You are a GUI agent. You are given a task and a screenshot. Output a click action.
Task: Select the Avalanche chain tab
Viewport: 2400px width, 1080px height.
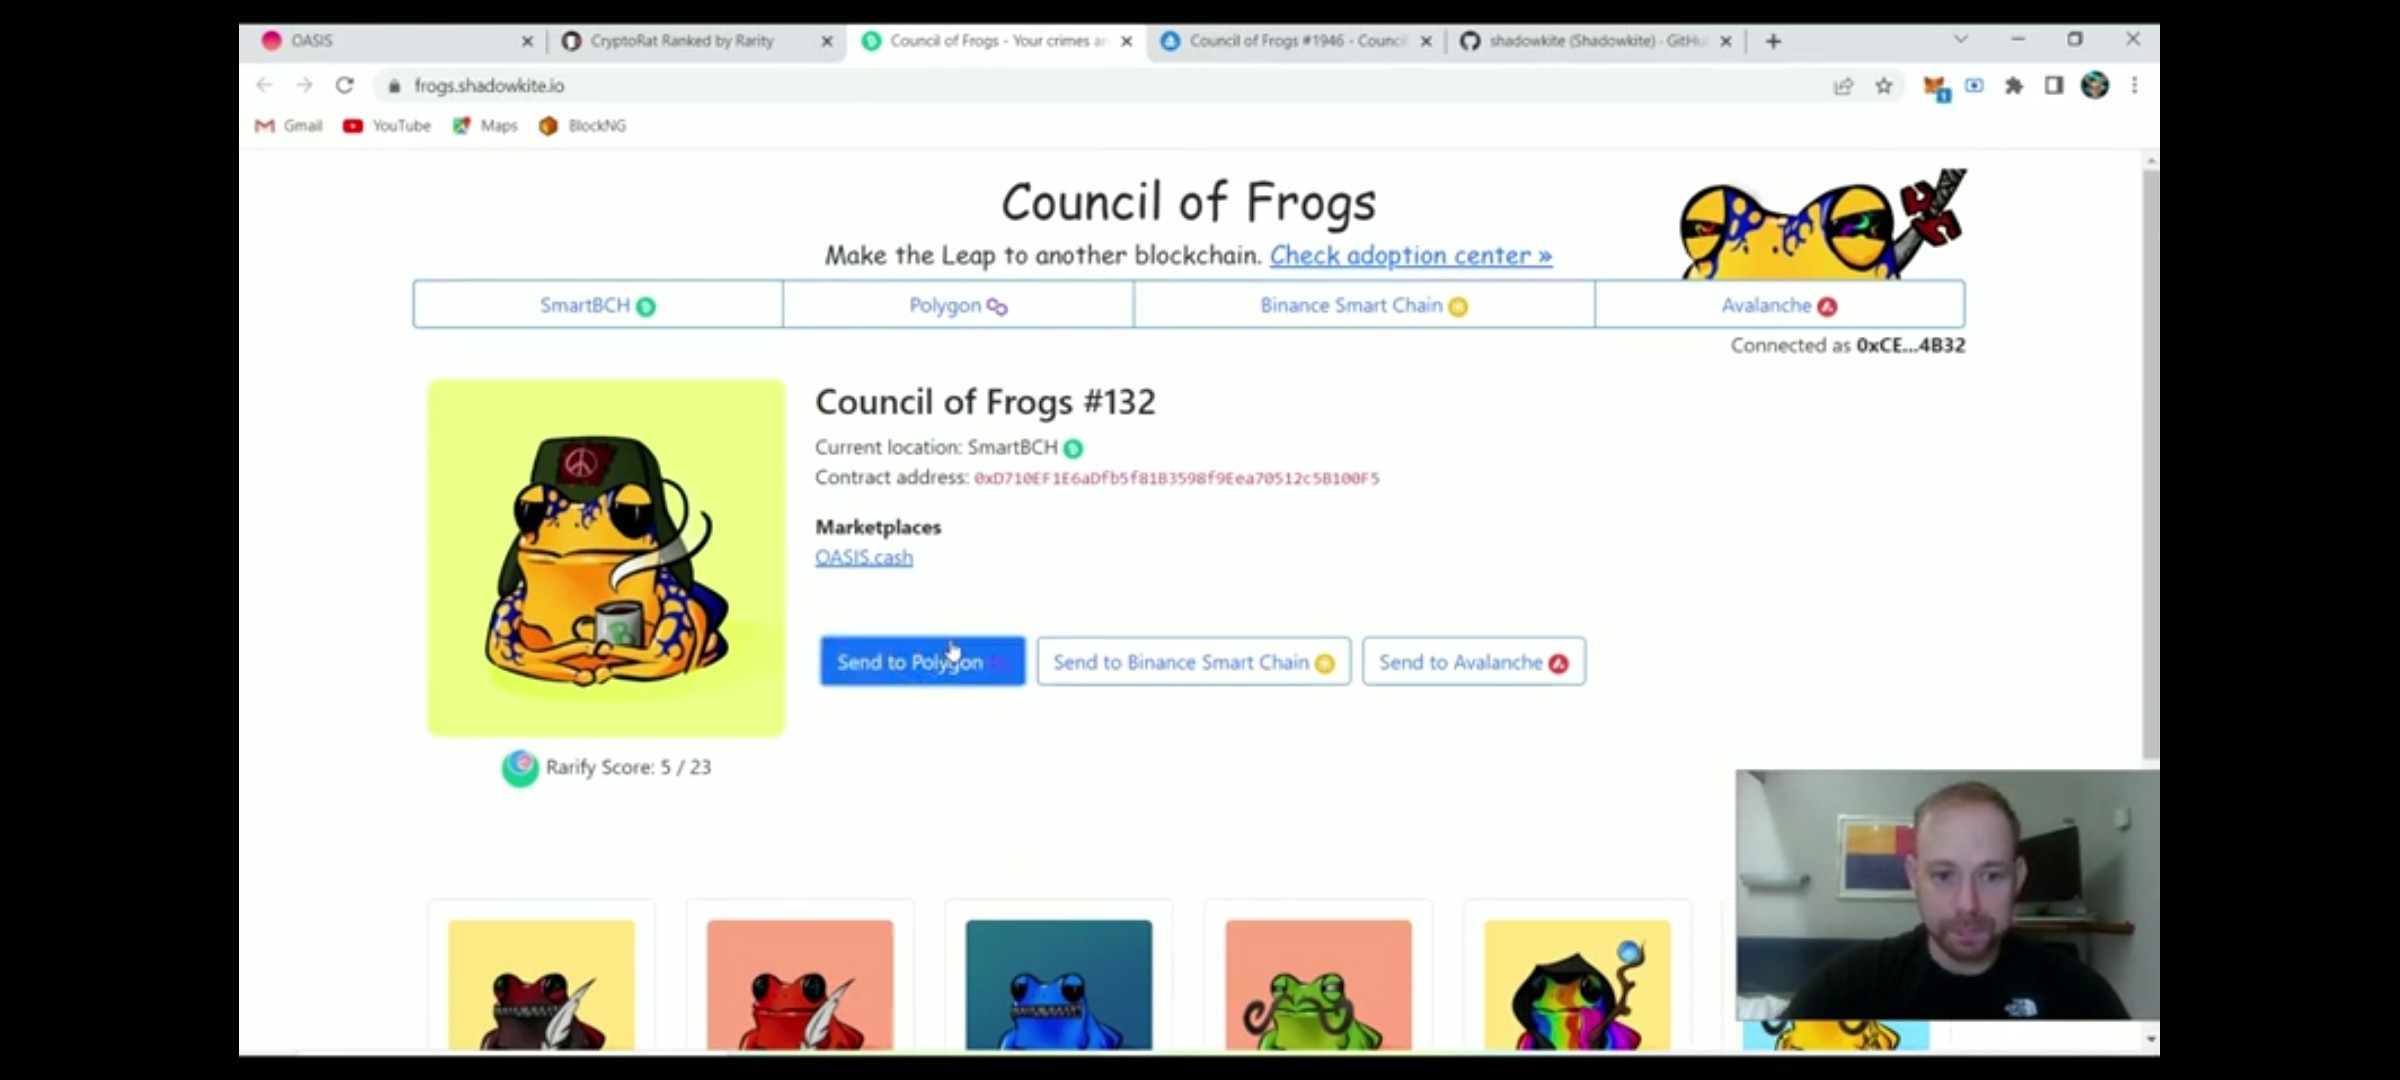coord(1780,305)
